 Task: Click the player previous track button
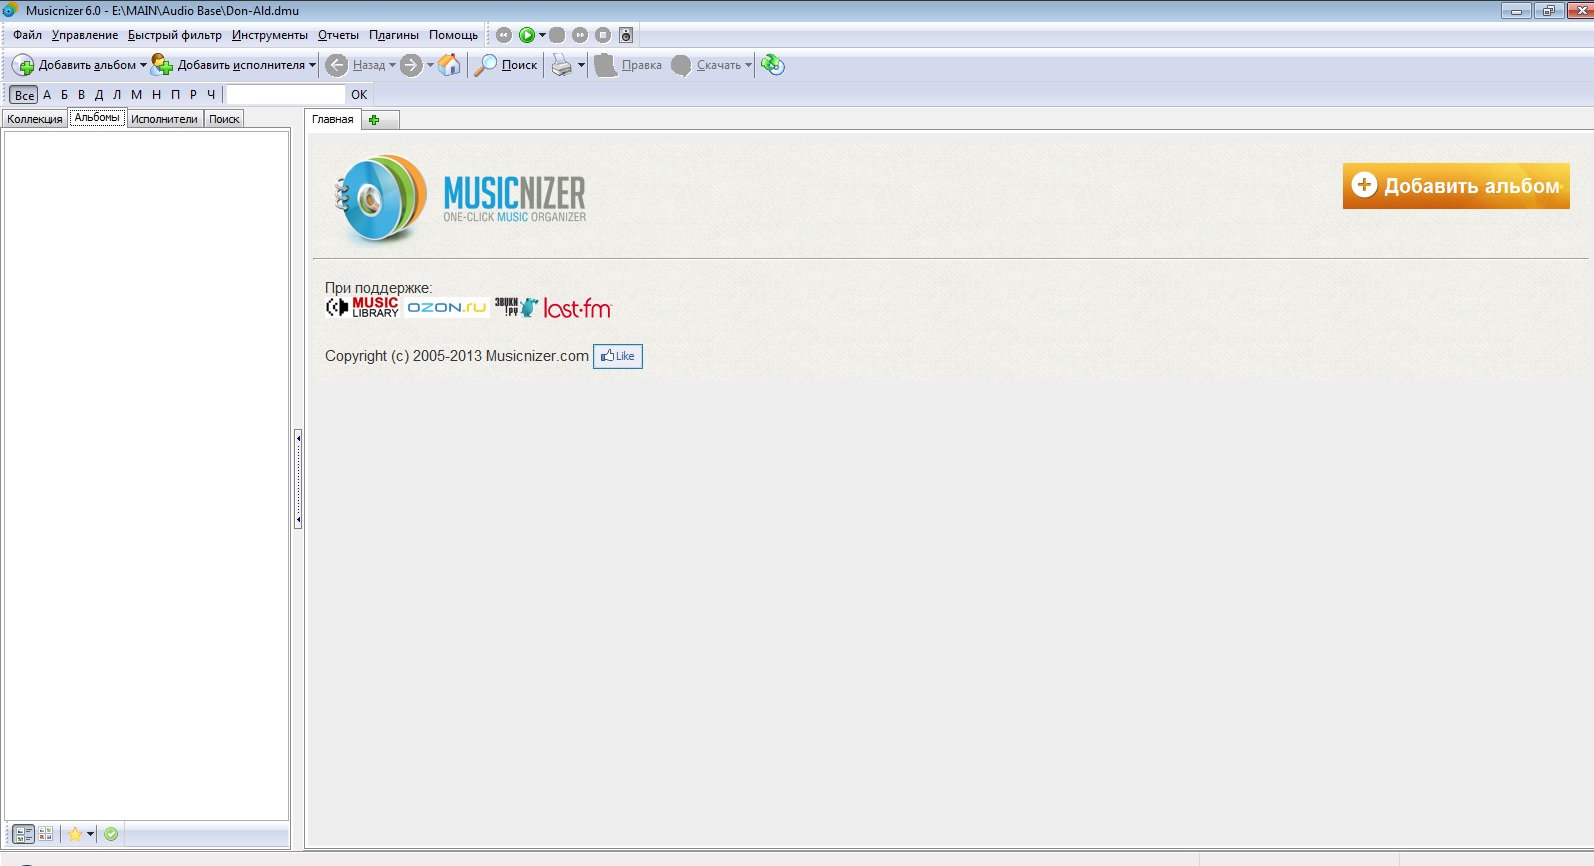(x=504, y=35)
